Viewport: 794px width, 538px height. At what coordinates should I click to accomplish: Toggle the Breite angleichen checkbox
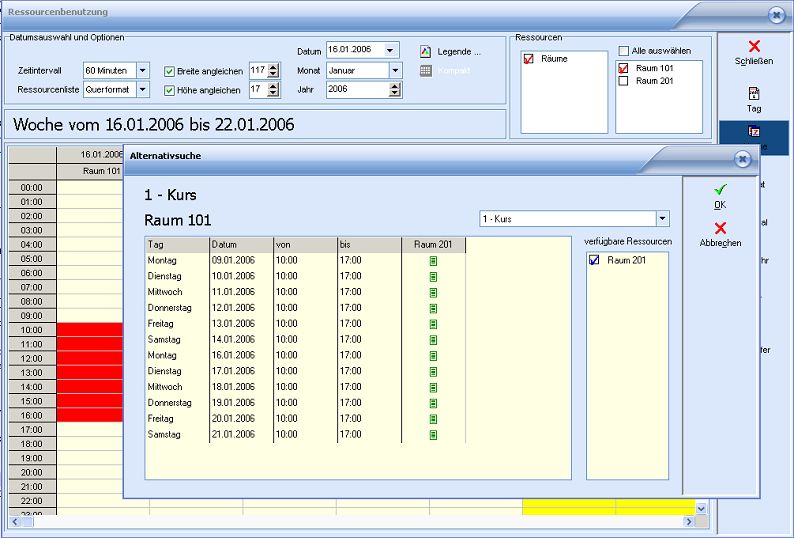169,71
